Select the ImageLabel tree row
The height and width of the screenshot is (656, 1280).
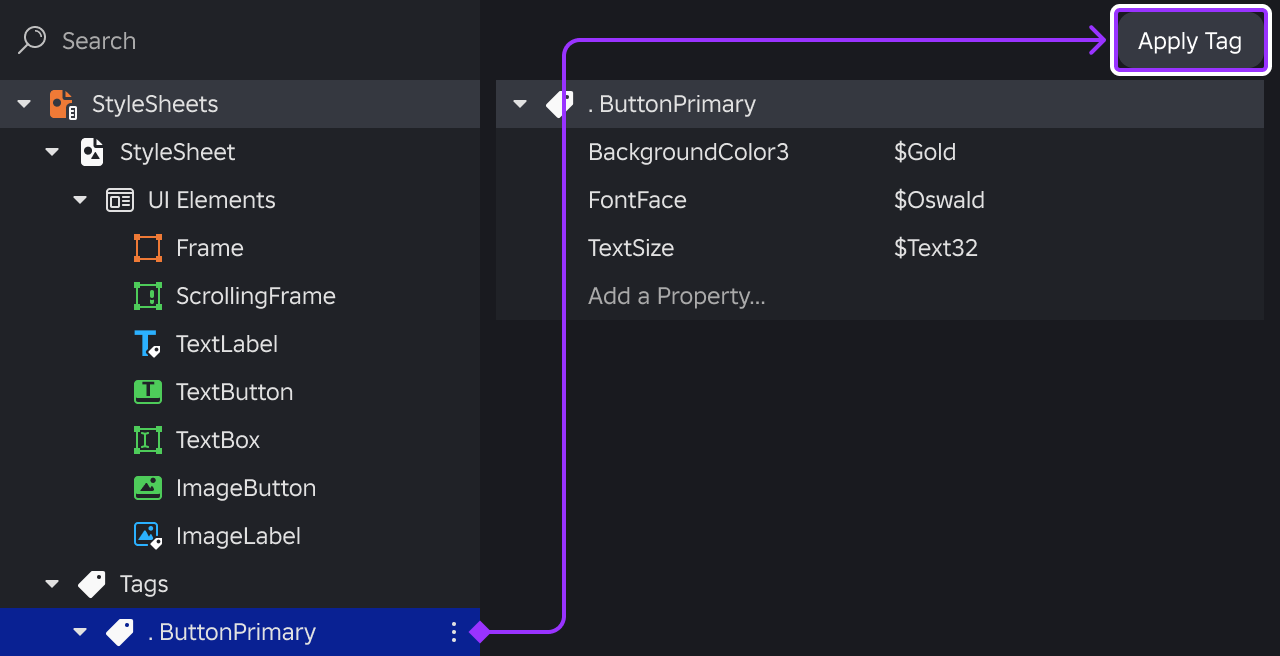coord(240,536)
